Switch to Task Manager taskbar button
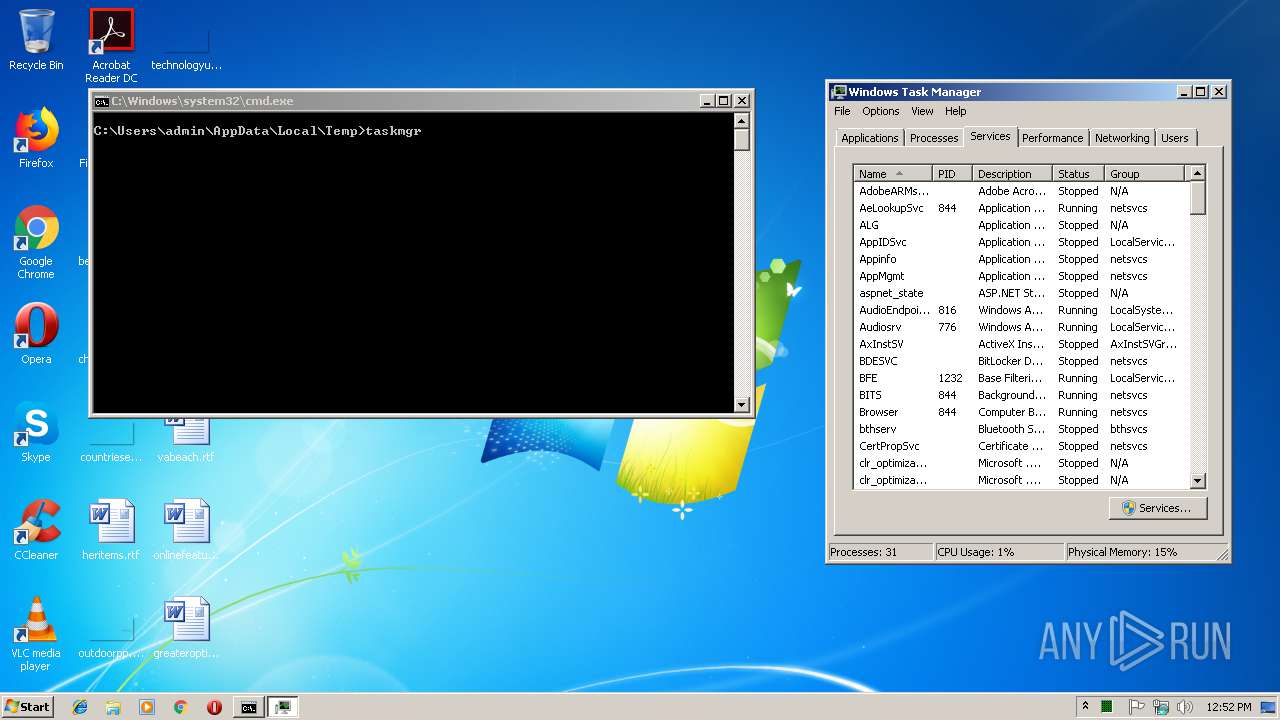 283,707
